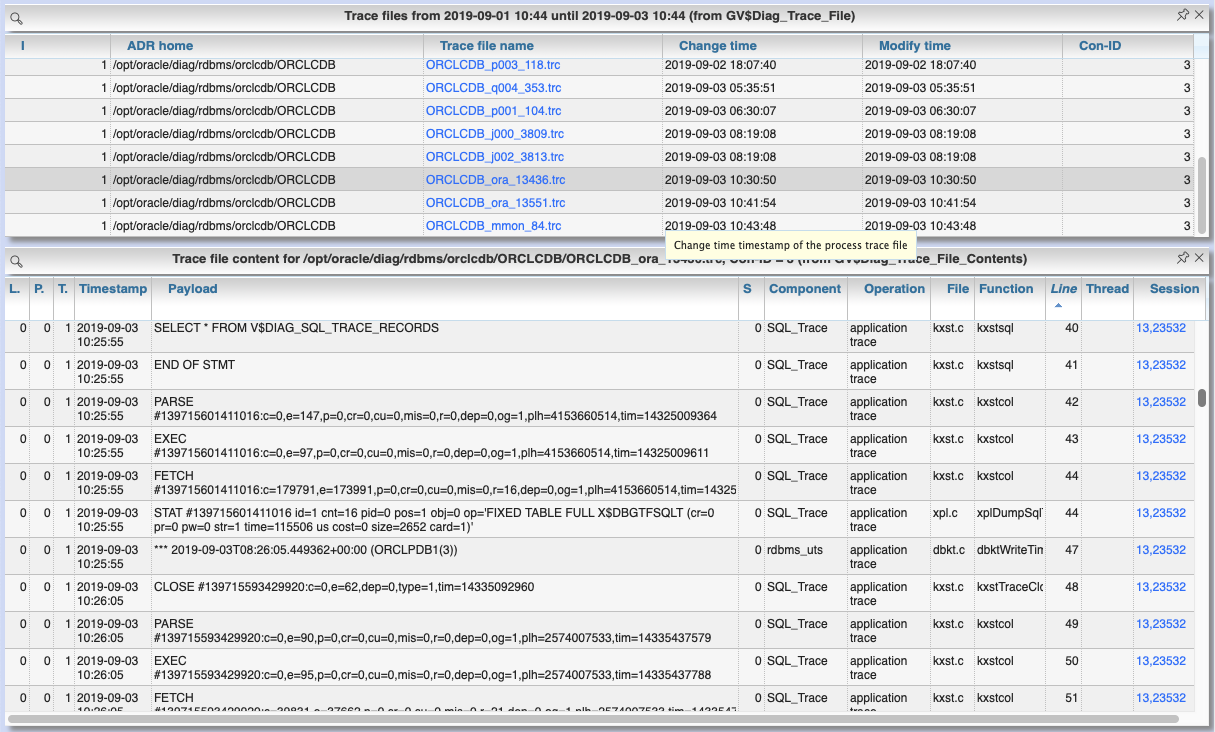Toggle the pin icon of the trace files panel
1215x732 pixels.
(x=1182, y=15)
